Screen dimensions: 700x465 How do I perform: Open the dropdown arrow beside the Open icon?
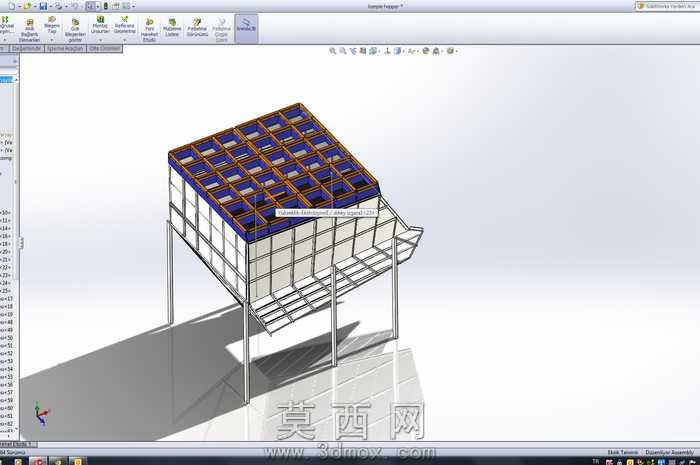[35, 7]
